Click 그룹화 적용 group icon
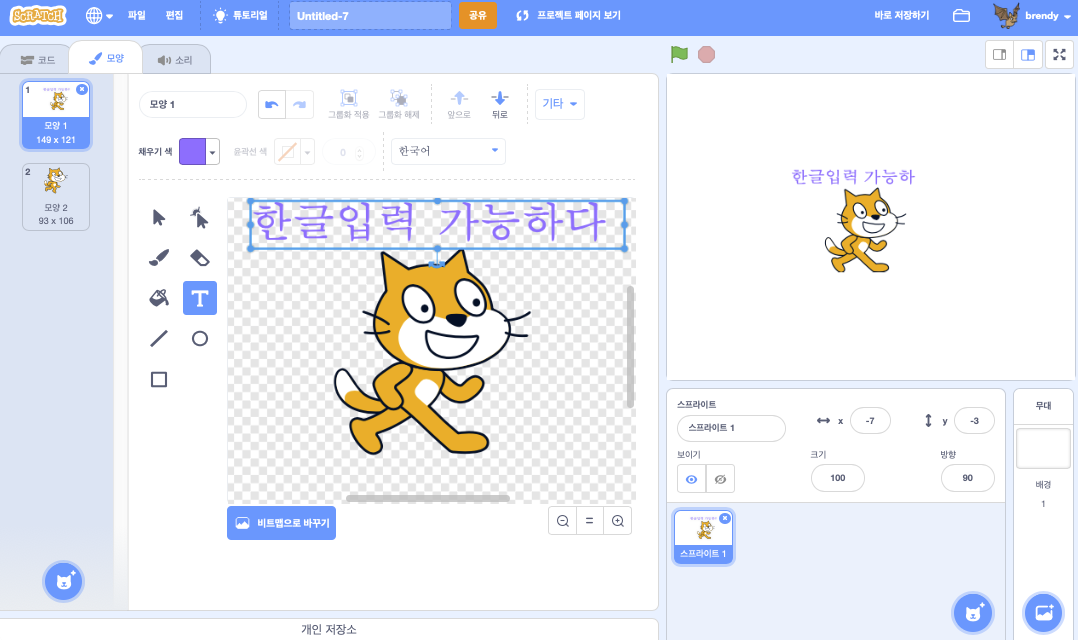Viewport: 1078px width, 640px height. [x=349, y=104]
